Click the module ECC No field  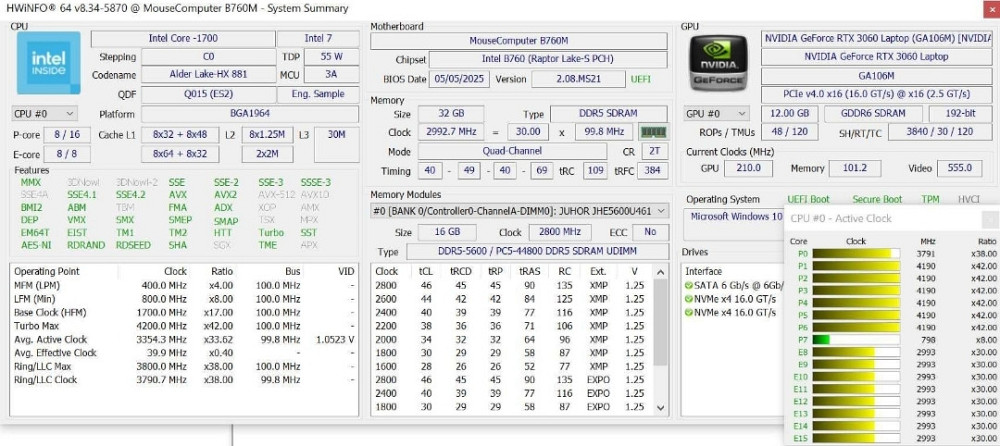click(x=650, y=232)
